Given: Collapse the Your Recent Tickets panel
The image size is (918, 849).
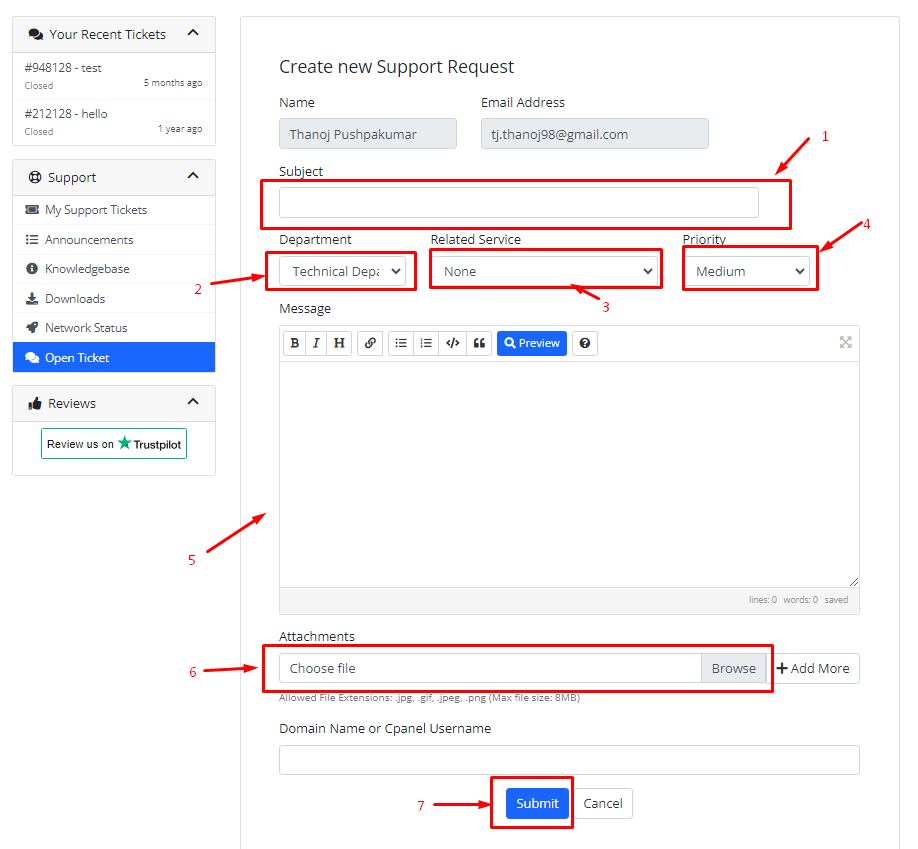Looking at the screenshot, I should tap(192, 34).
